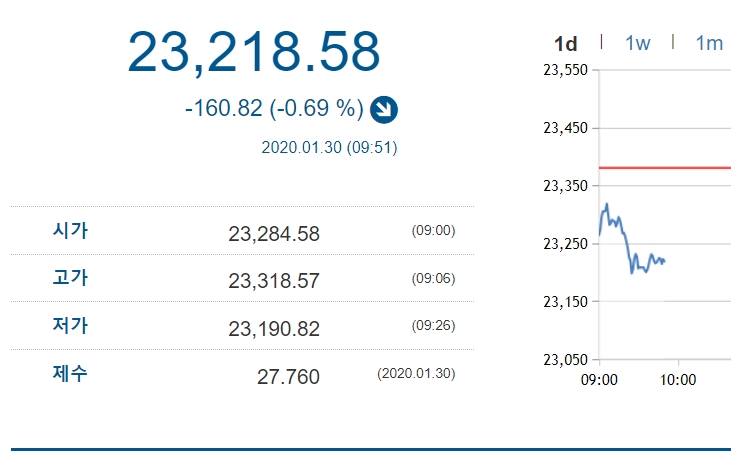731x465 pixels.
Task: Click the main index value 23,218.58
Action: (x=254, y=52)
